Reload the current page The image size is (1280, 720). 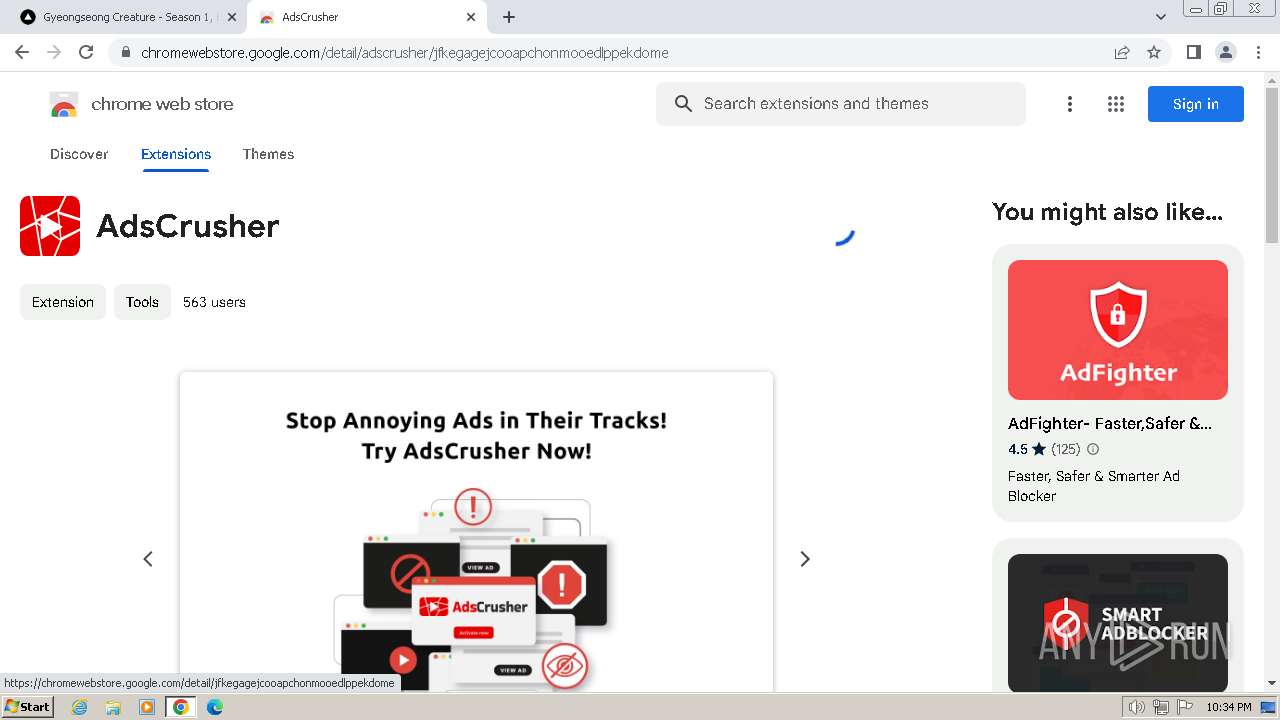tap(86, 52)
